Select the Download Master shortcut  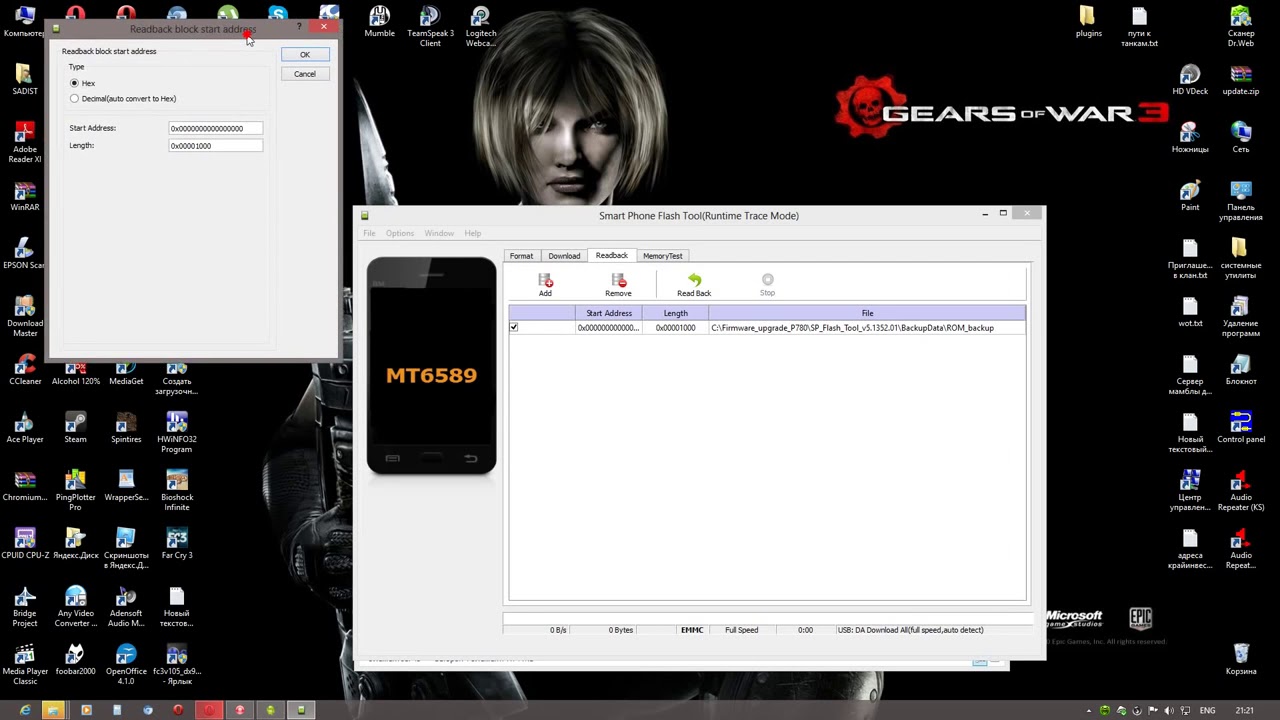pos(25,317)
